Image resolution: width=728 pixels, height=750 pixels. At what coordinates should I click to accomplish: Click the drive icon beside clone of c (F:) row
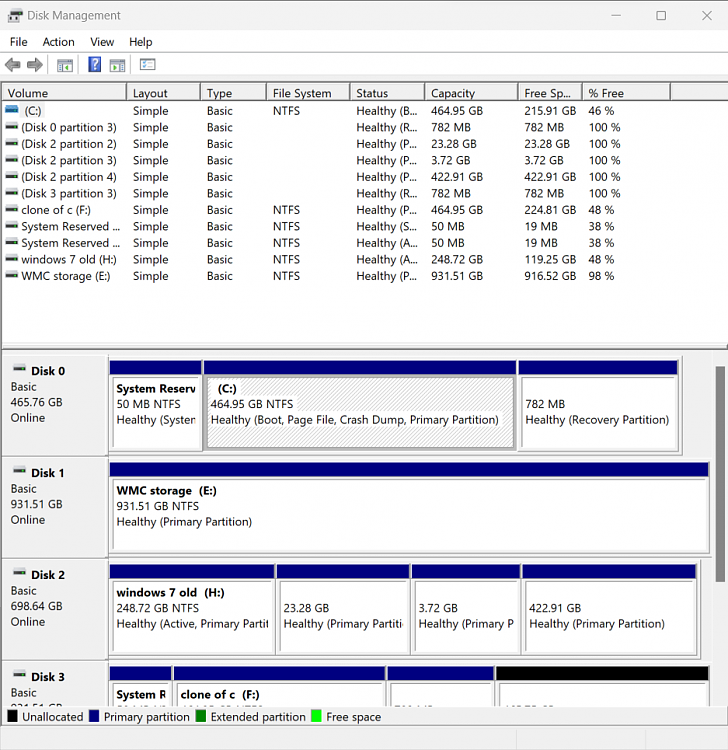click(x=12, y=209)
